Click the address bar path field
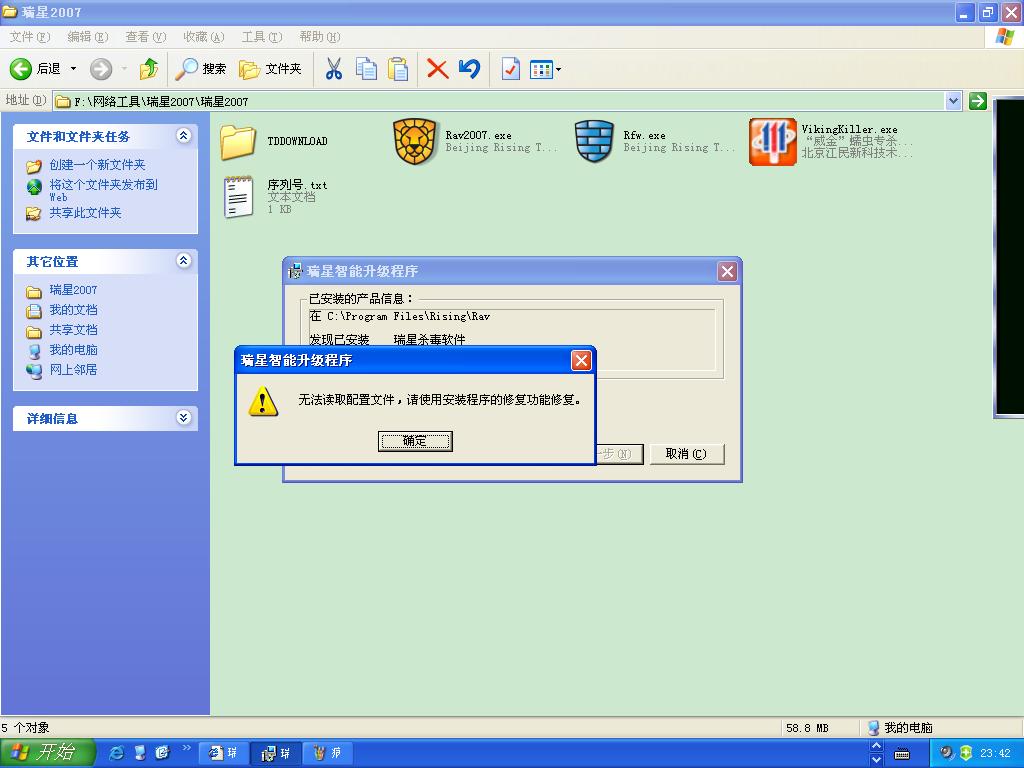The image size is (1024, 768). click(x=500, y=101)
